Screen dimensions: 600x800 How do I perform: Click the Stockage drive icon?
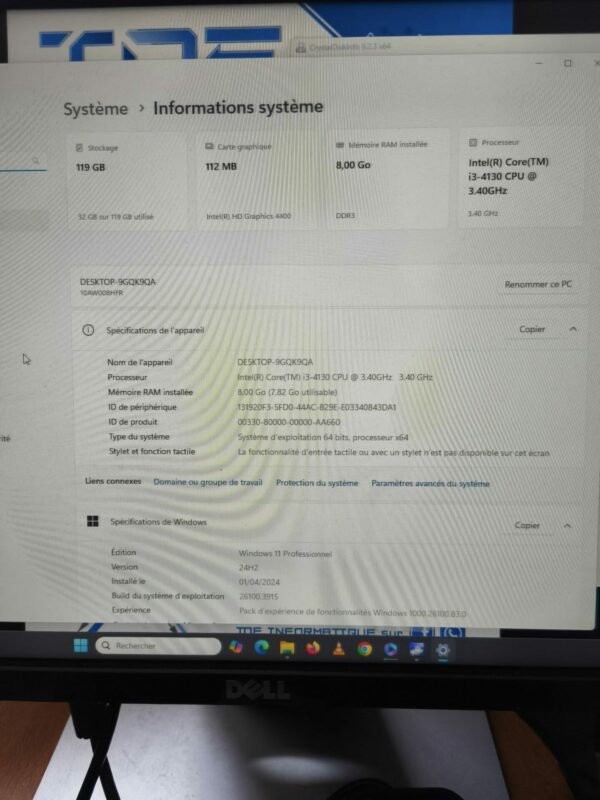click(x=79, y=148)
